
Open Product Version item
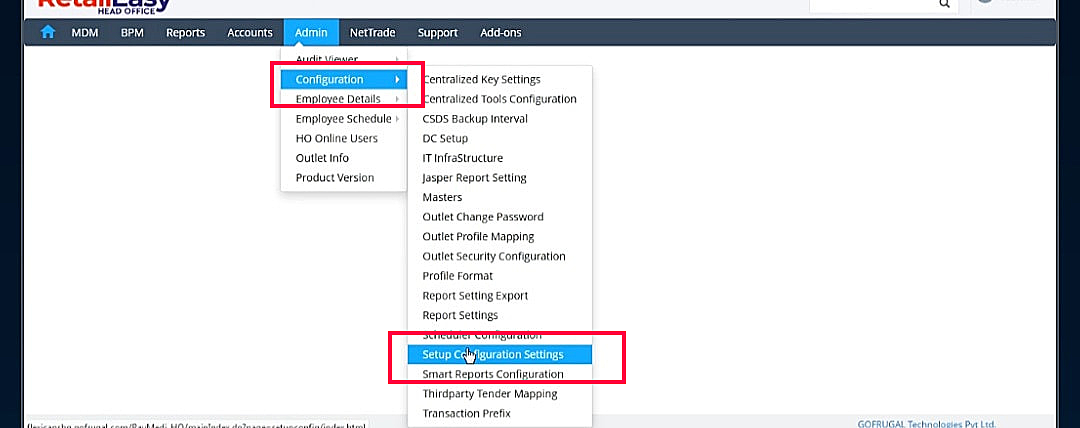tap(335, 178)
